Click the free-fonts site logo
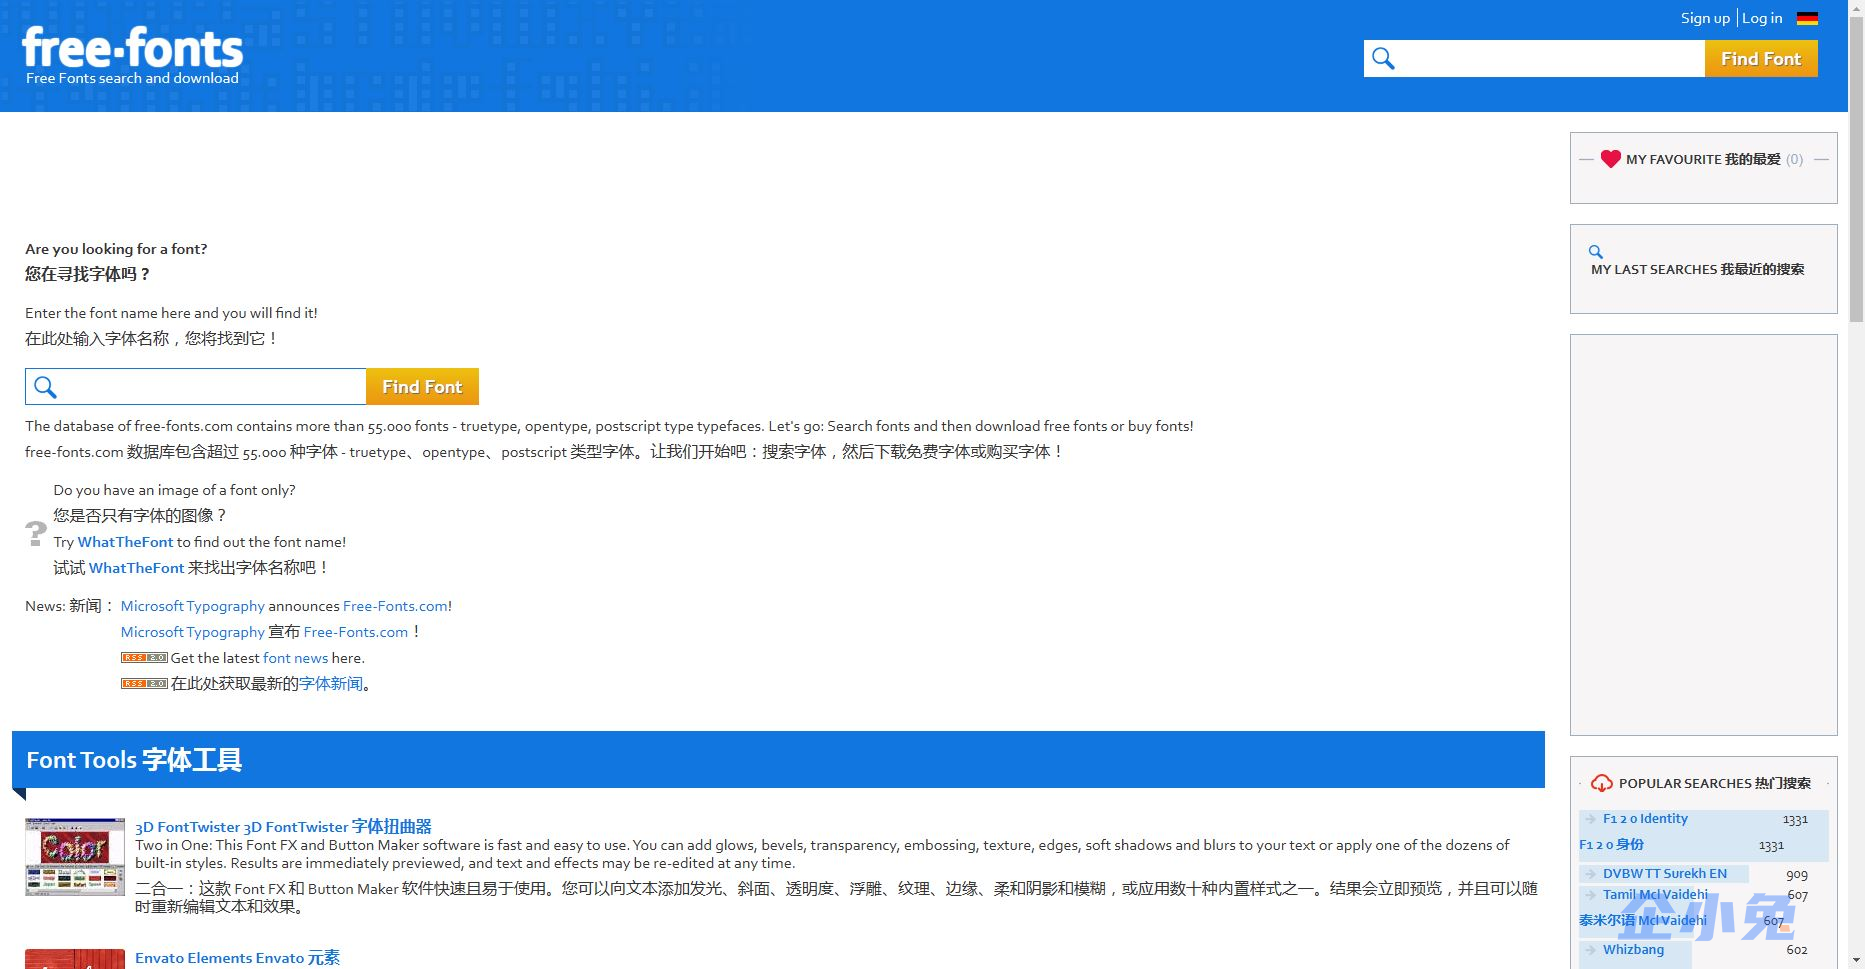Viewport: 1865px width, 969px height. 132,55
